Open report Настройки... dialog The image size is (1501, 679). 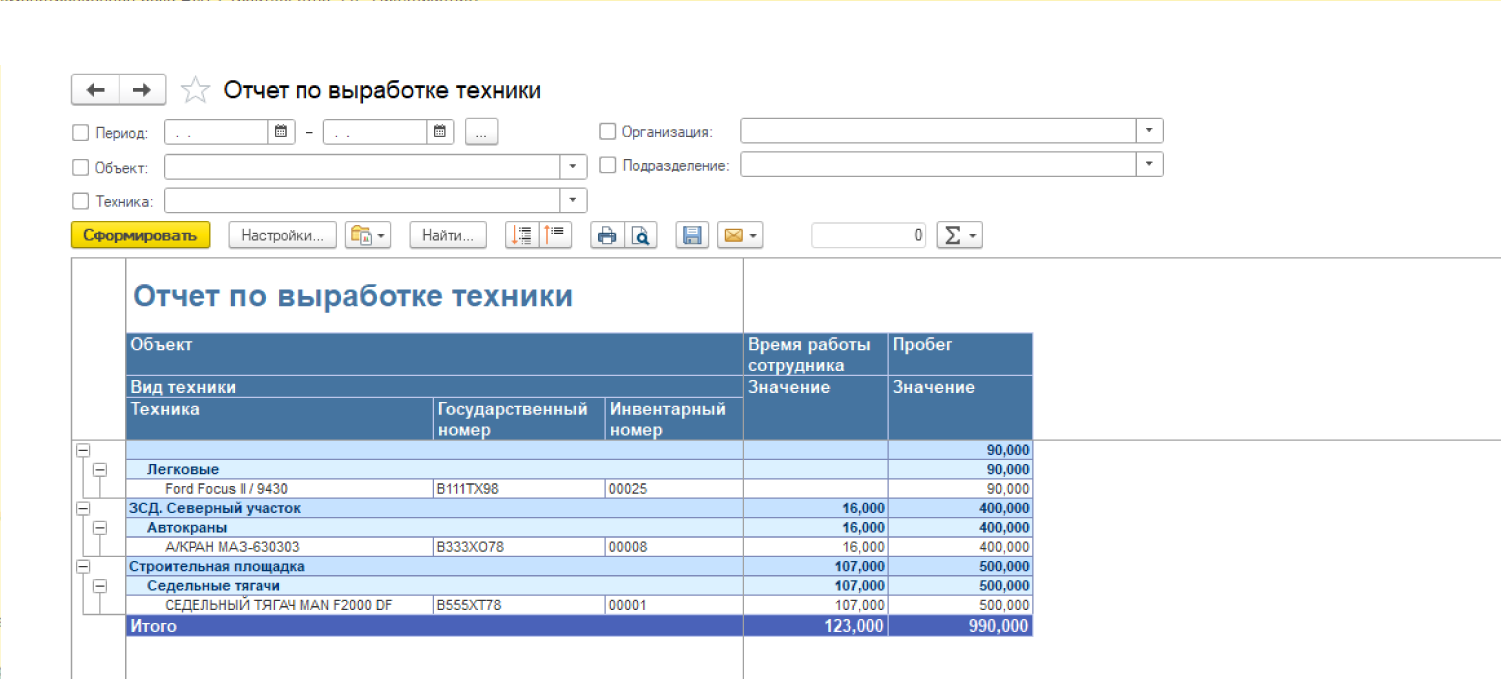[282, 235]
